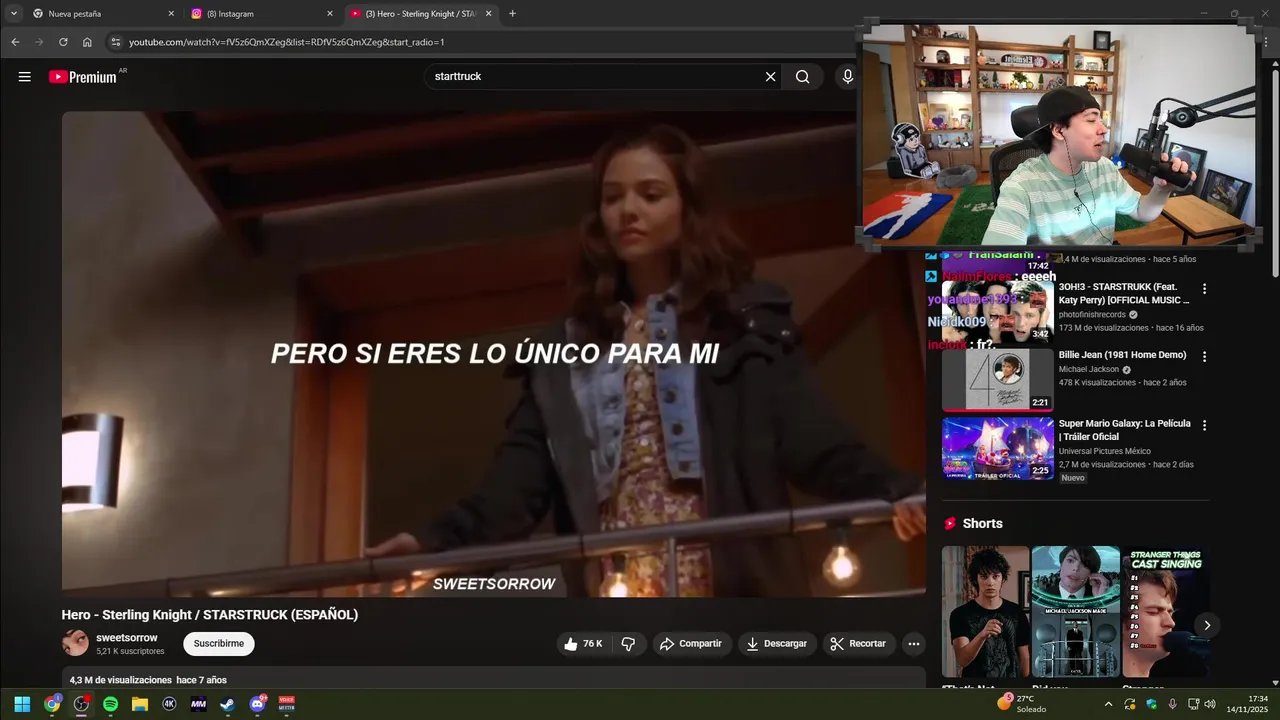Screen dimensions: 1280x720
Task: Open the 3OH!3 STARSTRUKK video thumbnail
Action: (x=998, y=311)
